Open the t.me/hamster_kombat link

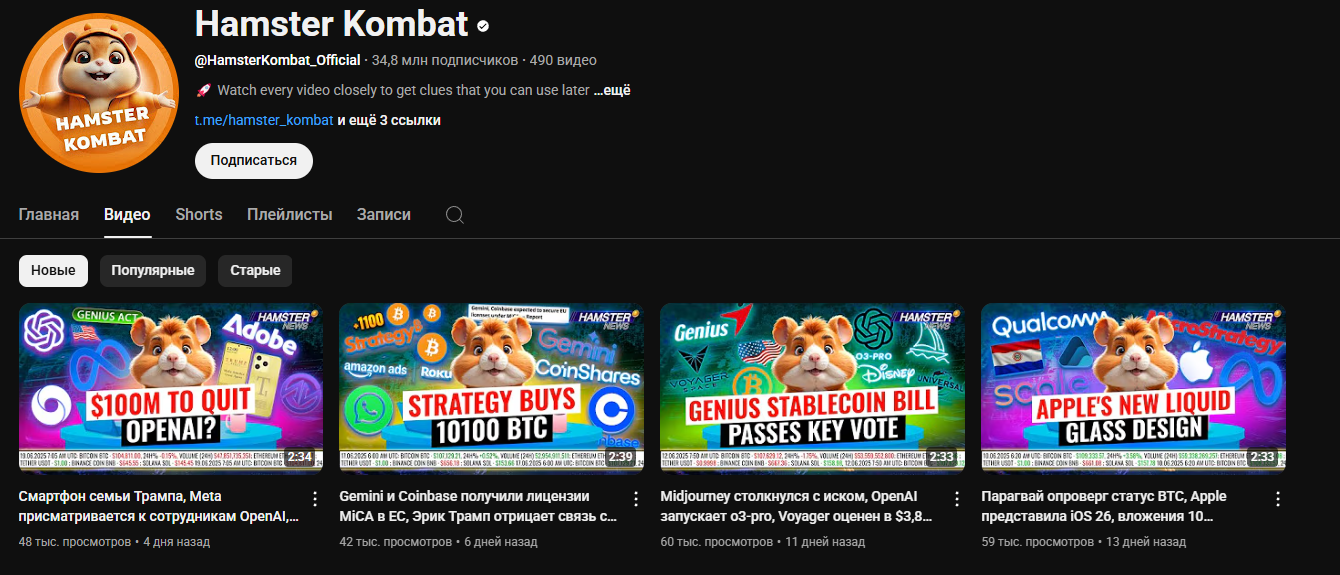pyautogui.click(x=264, y=120)
